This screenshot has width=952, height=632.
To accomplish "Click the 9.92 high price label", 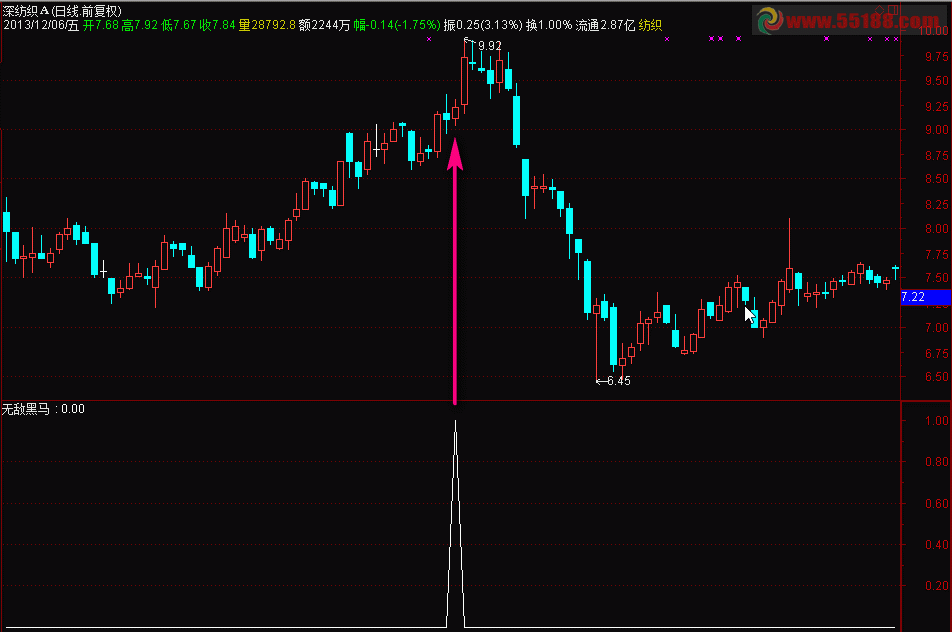I will point(490,46).
